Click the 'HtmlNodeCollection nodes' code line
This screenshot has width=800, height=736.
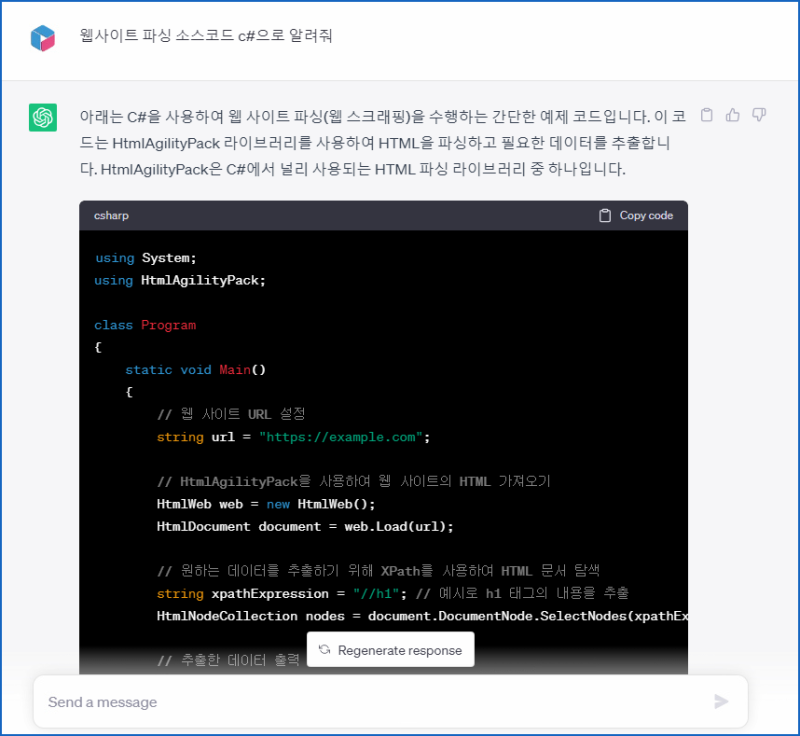pos(422,616)
